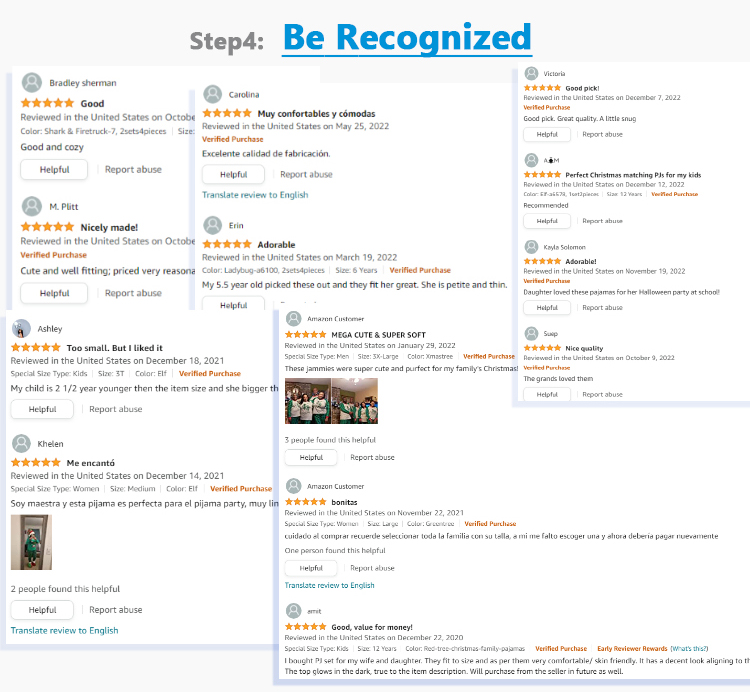Mark Carolina's review as Helpful
The width and height of the screenshot is (750, 693).
coord(233,174)
